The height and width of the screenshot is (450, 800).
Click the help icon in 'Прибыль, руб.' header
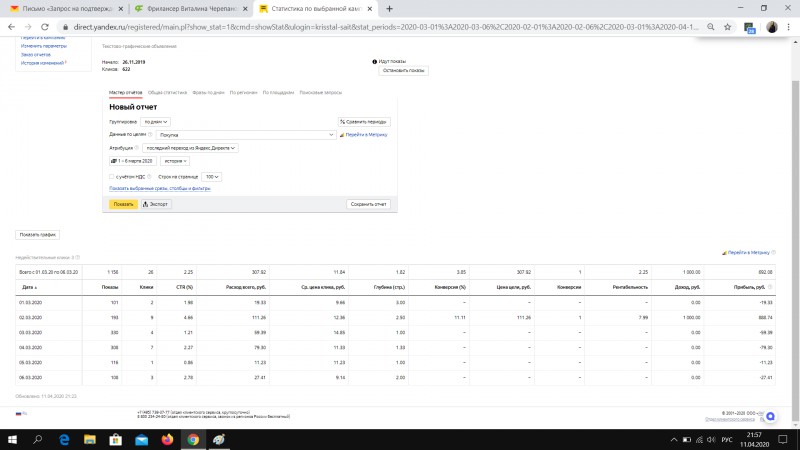click(770, 287)
